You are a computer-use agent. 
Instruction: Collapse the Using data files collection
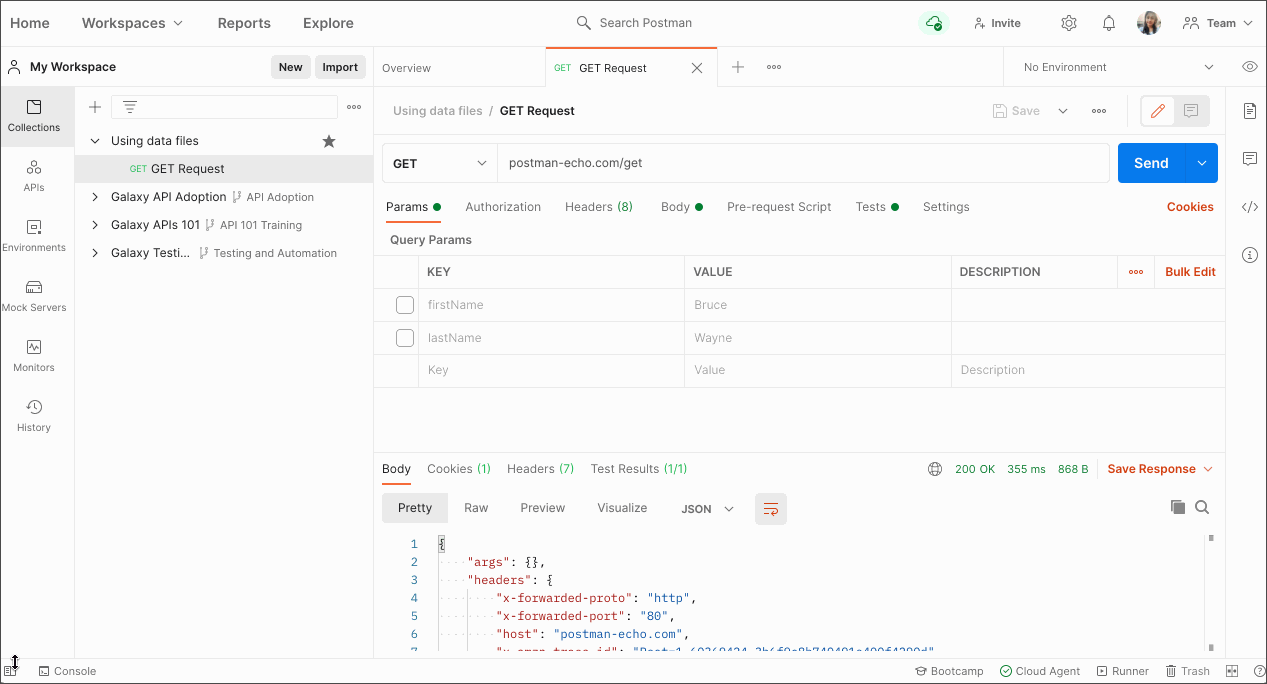[x=96, y=141]
